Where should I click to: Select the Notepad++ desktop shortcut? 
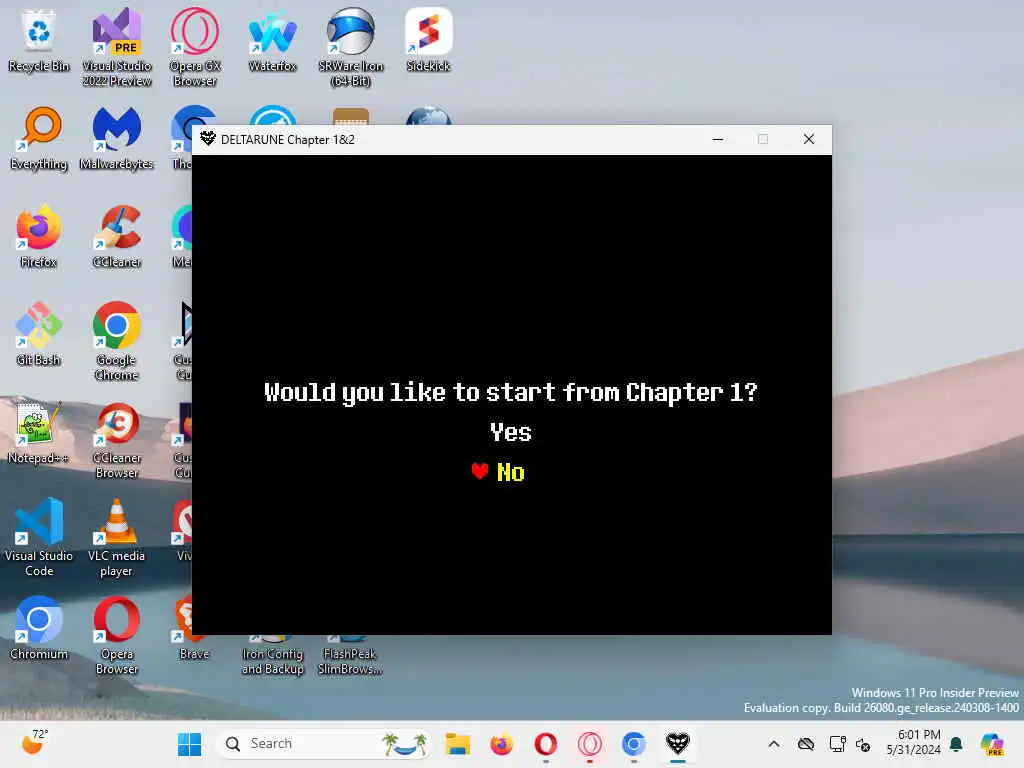[39, 432]
